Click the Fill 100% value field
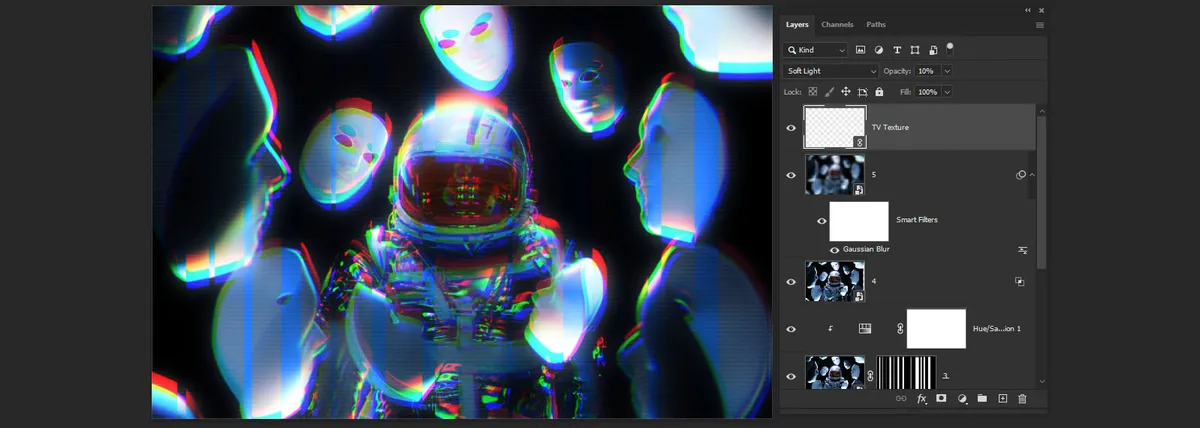The height and width of the screenshot is (428, 1200). (x=927, y=91)
